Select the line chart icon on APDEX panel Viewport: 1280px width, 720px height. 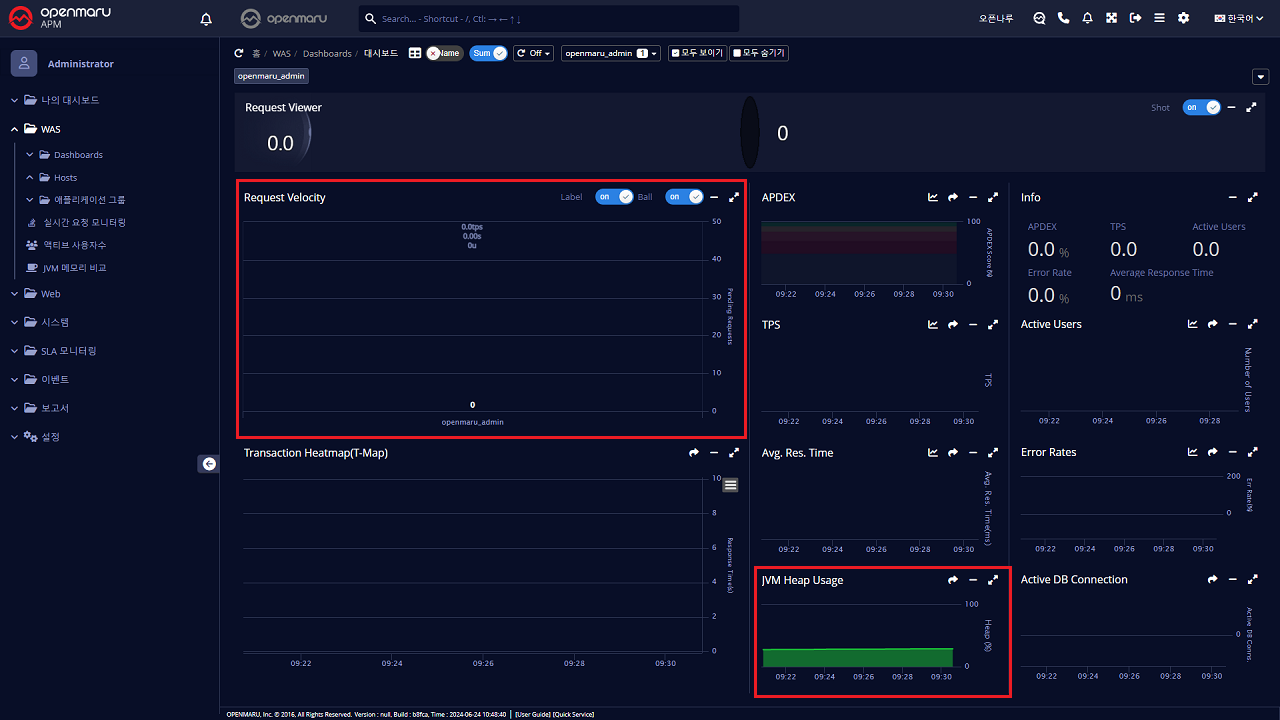click(x=932, y=197)
